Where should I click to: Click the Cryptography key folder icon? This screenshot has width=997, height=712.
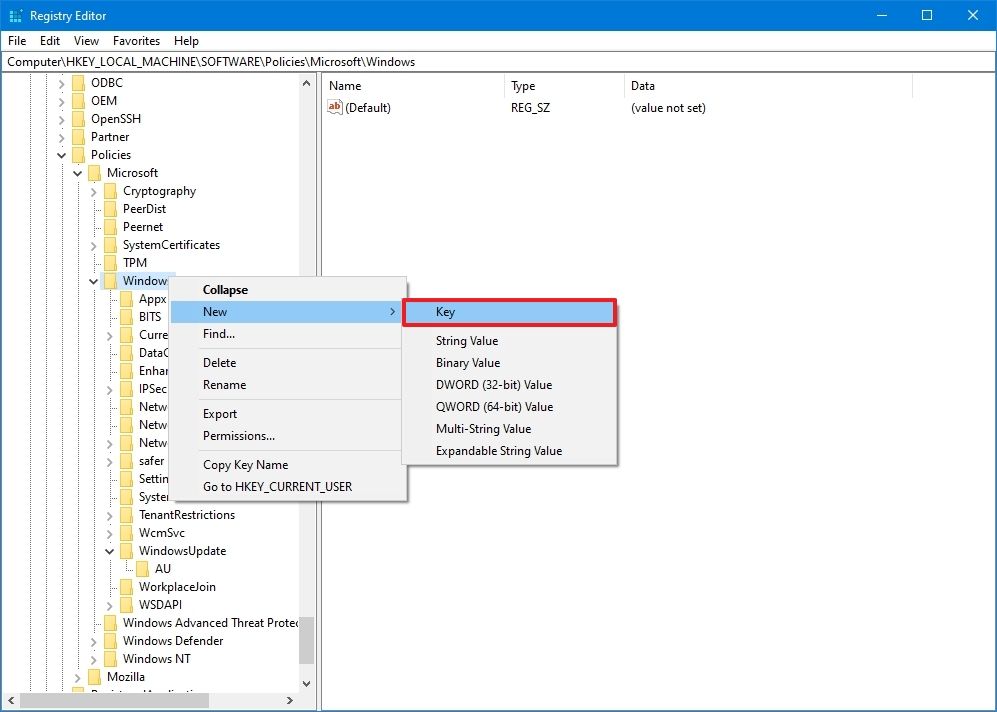[110, 190]
